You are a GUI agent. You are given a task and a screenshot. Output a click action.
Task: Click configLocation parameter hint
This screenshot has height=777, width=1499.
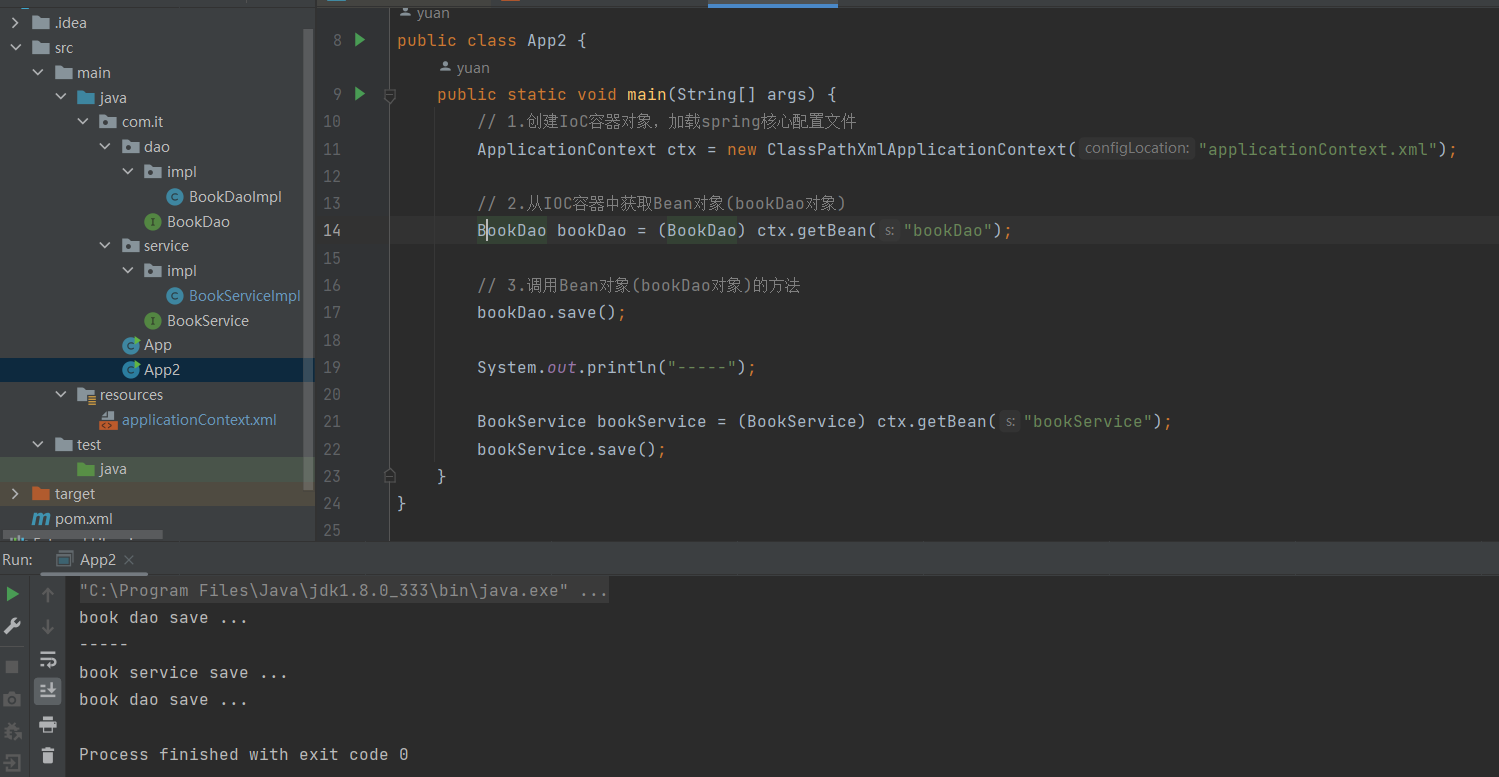tap(1137, 149)
